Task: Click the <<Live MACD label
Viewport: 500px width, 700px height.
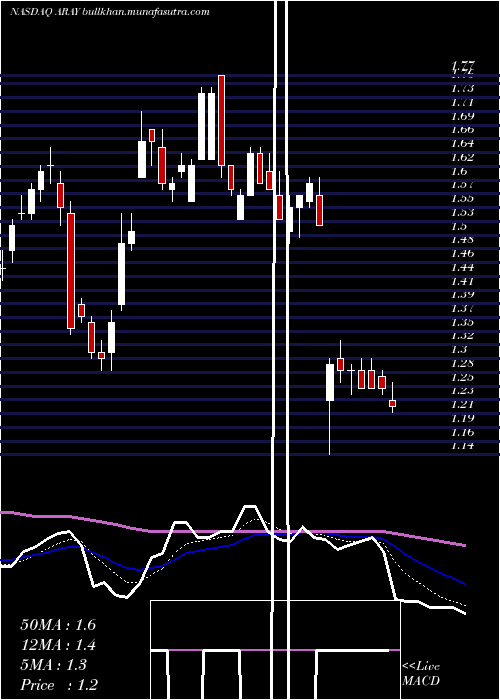Action: (x=421, y=673)
